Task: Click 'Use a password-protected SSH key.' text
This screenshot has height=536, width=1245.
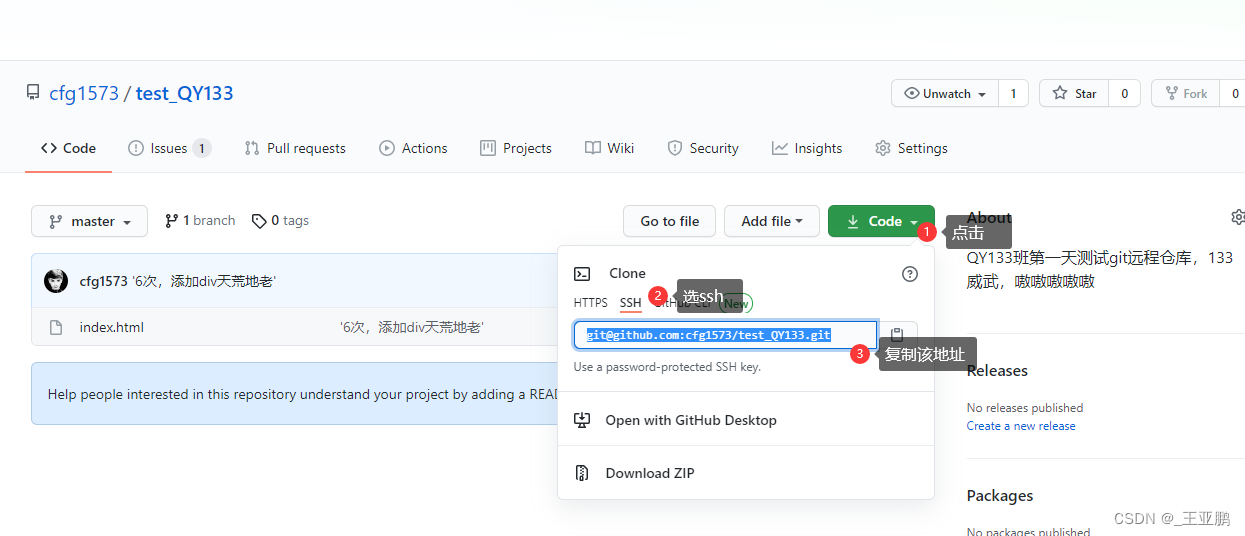Action: tap(667, 367)
